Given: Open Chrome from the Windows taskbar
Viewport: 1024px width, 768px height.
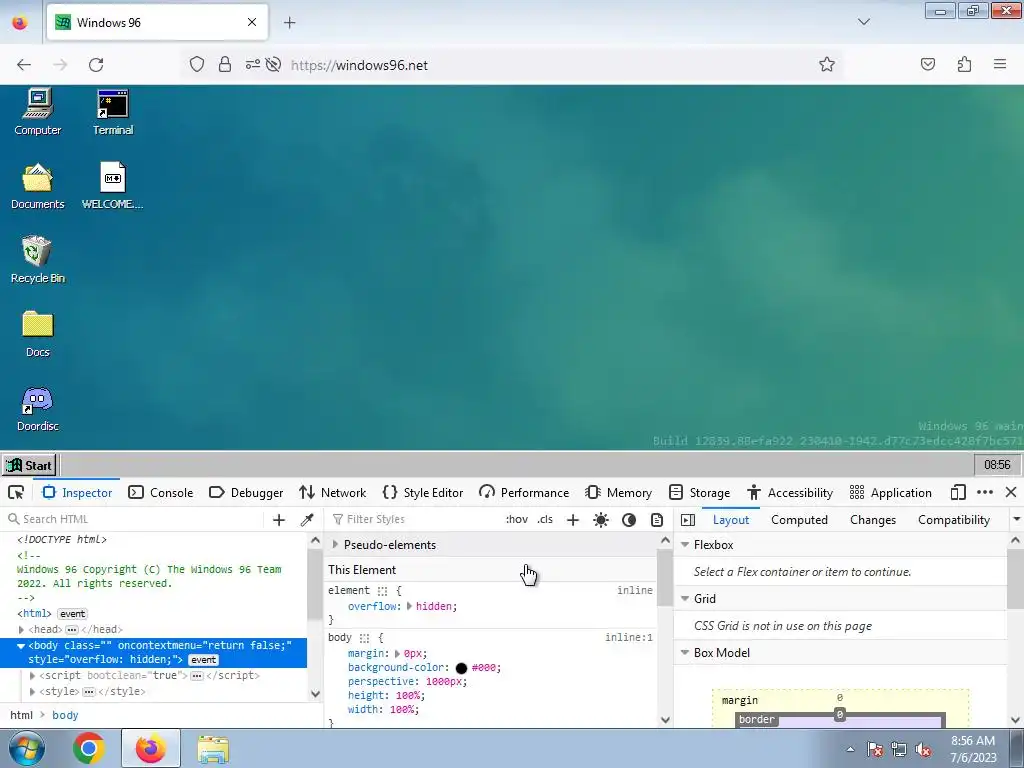Looking at the screenshot, I should tap(89, 748).
